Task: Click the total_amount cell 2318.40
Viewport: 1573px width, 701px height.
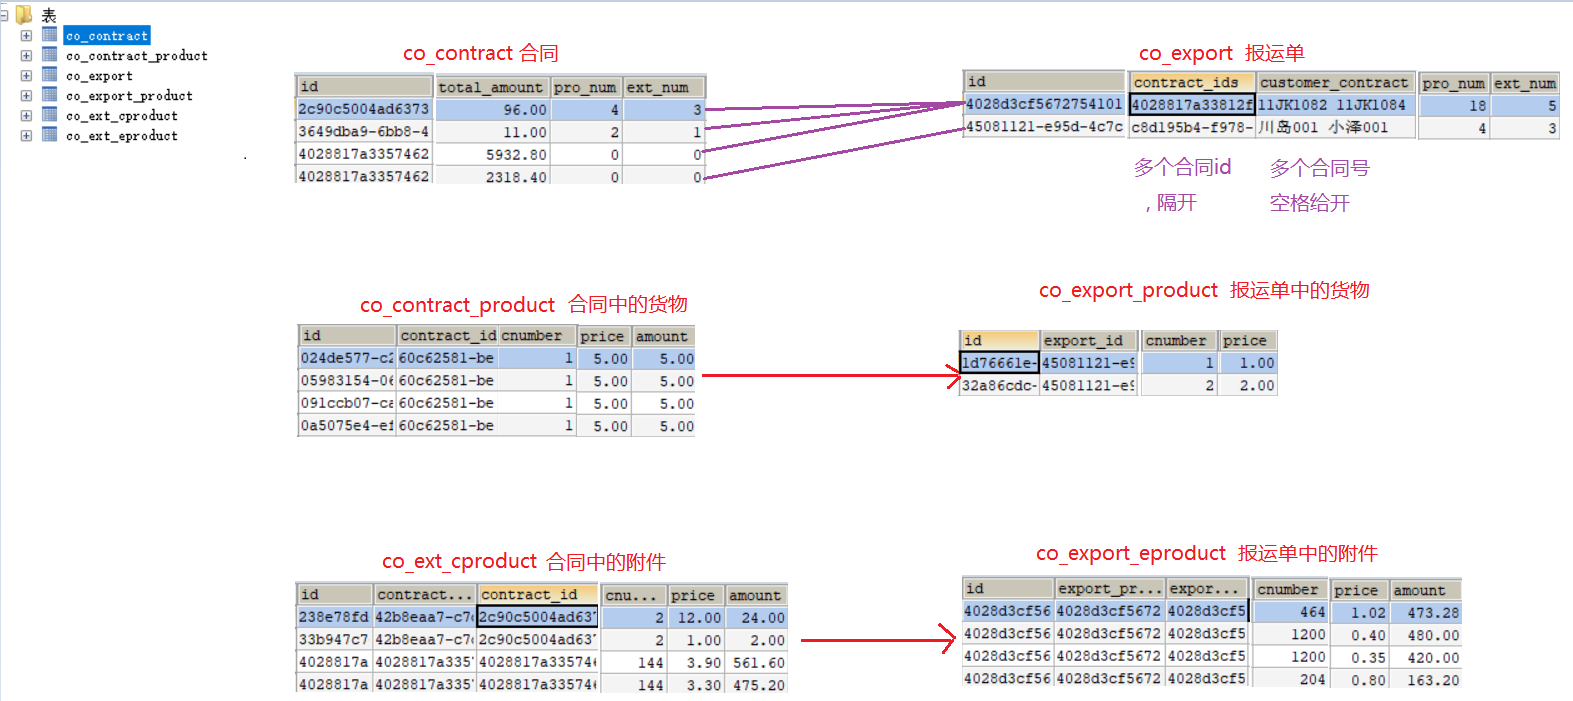Action: click(493, 176)
